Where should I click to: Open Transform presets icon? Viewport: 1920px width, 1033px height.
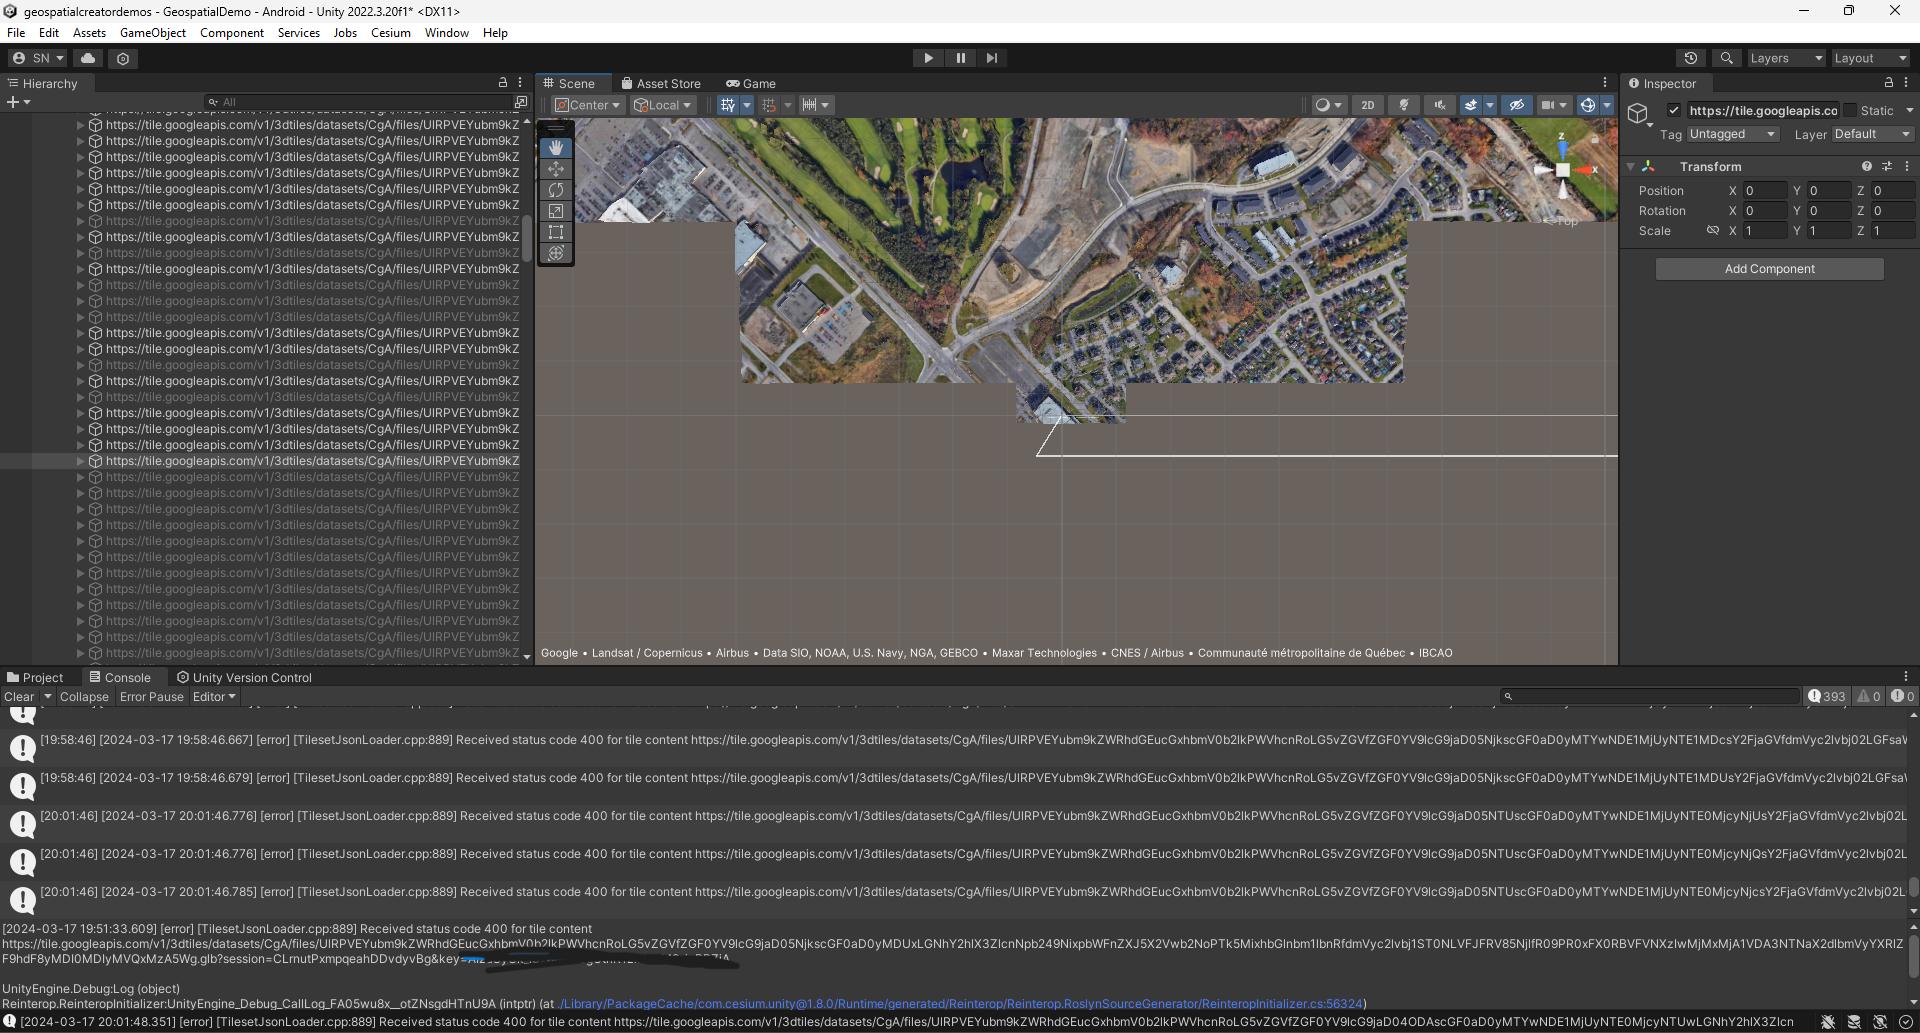click(x=1887, y=166)
